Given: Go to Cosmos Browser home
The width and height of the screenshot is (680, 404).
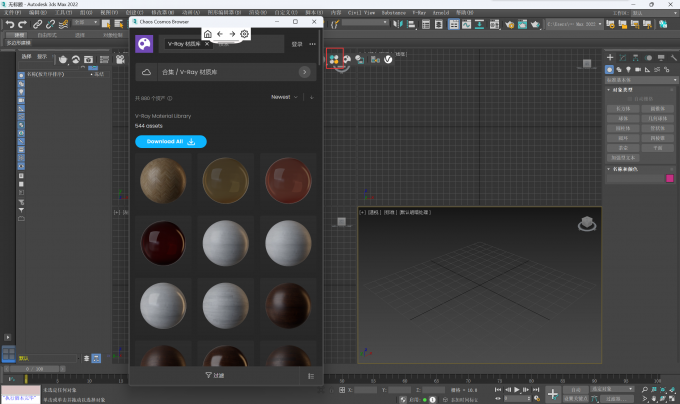Looking at the screenshot, I should [208, 34].
